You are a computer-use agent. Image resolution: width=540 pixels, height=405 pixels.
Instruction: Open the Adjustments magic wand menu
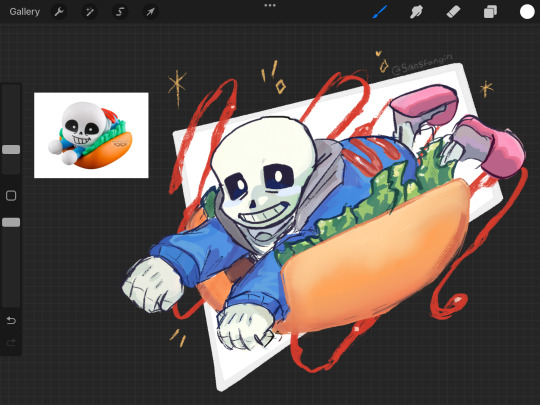point(90,12)
